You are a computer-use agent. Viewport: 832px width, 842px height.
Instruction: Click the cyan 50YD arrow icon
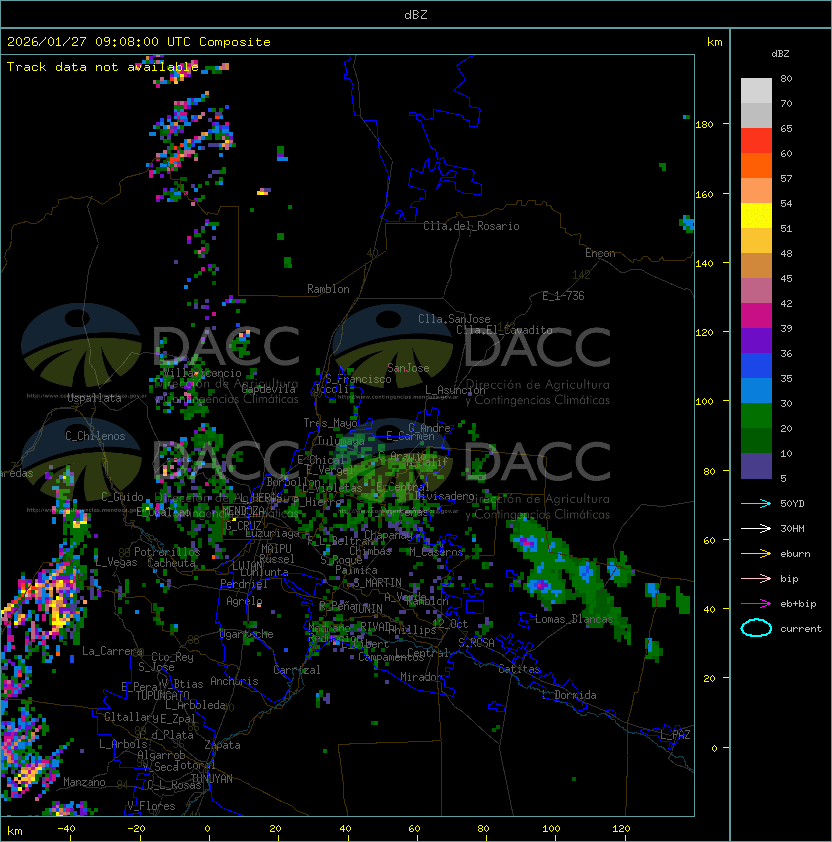click(x=756, y=503)
